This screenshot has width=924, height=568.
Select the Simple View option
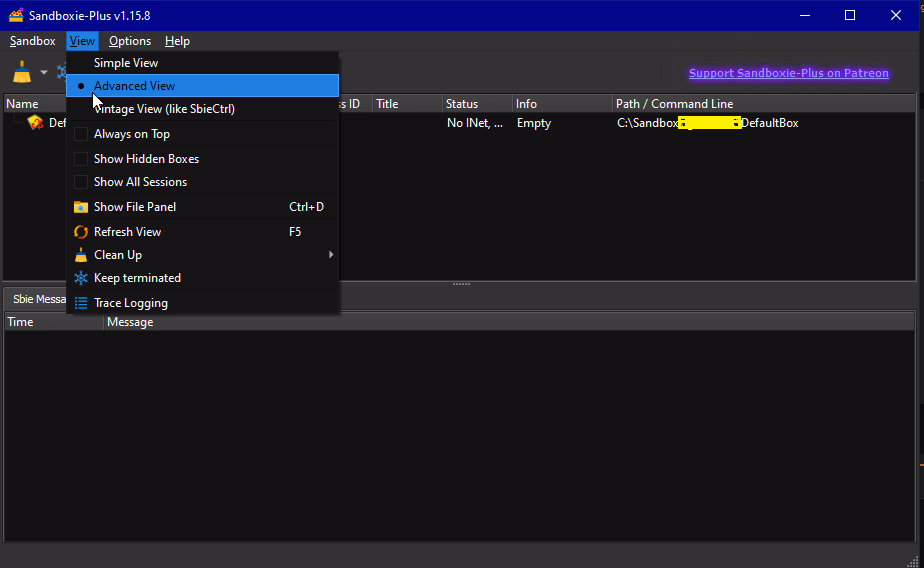(x=126, y=63)
